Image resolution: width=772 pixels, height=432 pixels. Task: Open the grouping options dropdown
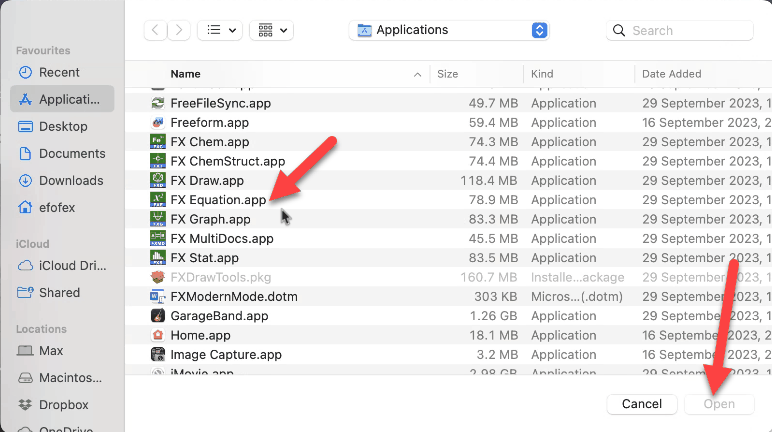[x=272, y=31]
